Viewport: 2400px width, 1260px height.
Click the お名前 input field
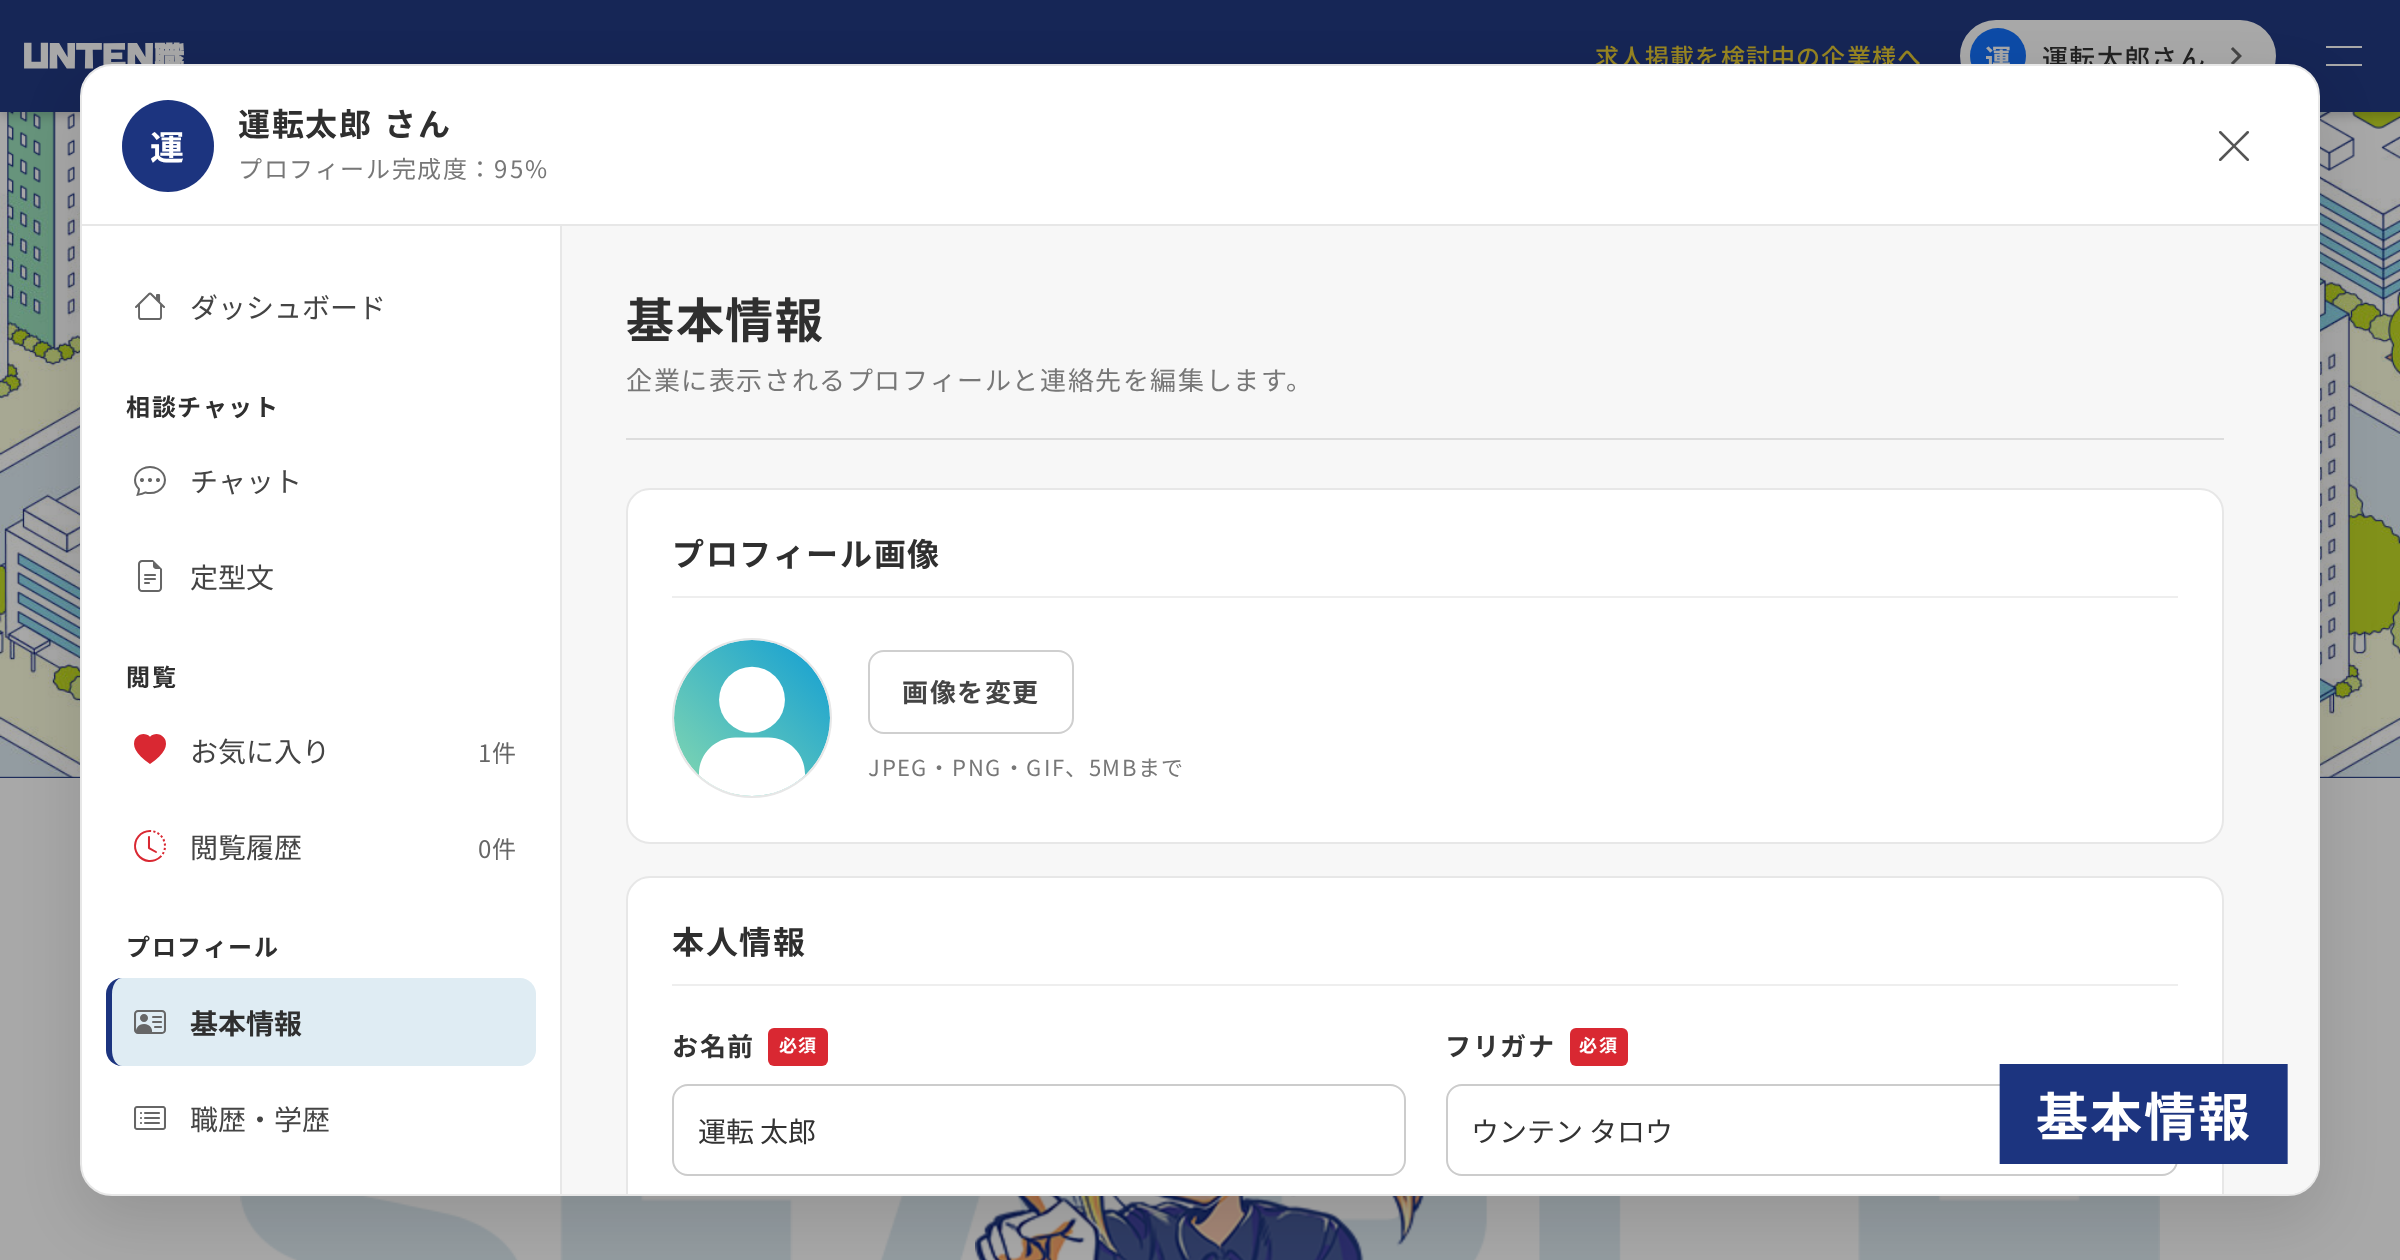(1039, 1130)
